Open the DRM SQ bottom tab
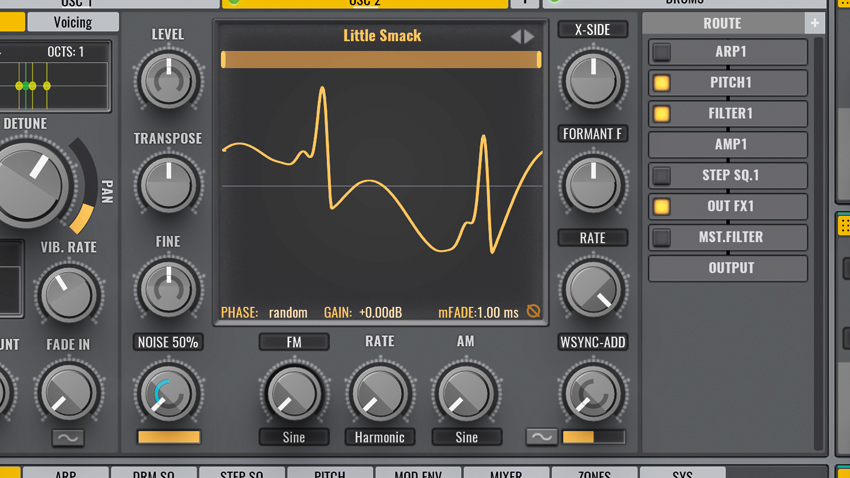This screenshot has height=478, width=850. click(153, 473)
